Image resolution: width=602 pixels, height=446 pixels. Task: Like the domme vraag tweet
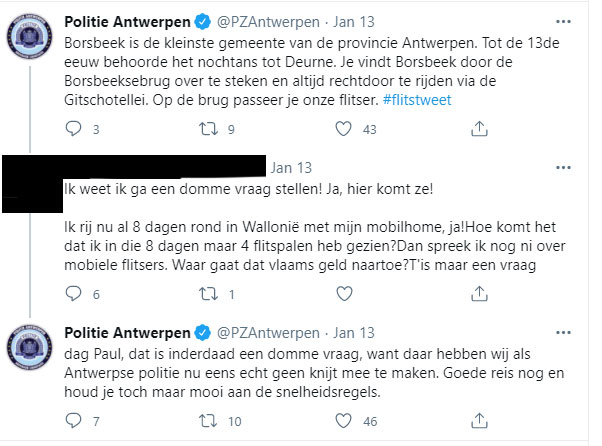(344, 294)
